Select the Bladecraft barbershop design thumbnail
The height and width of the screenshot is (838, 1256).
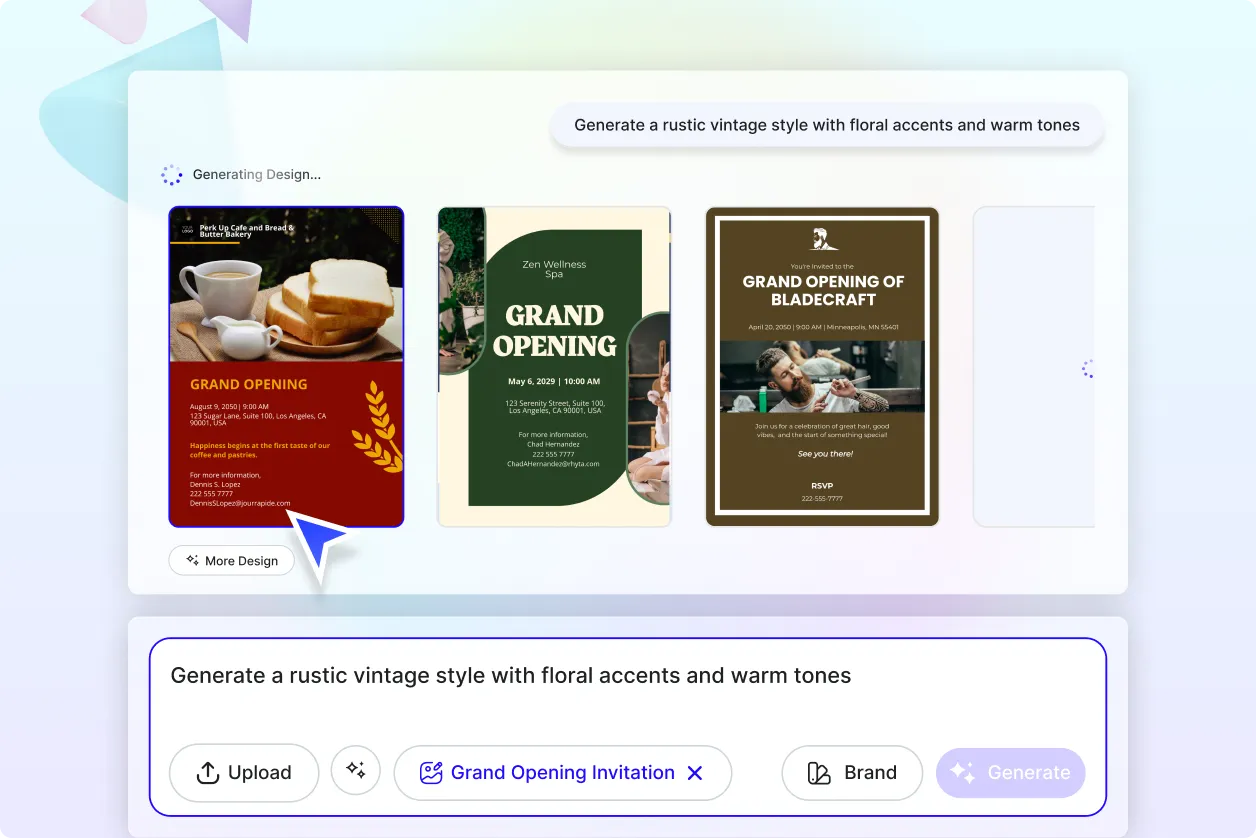coord(822,366)
